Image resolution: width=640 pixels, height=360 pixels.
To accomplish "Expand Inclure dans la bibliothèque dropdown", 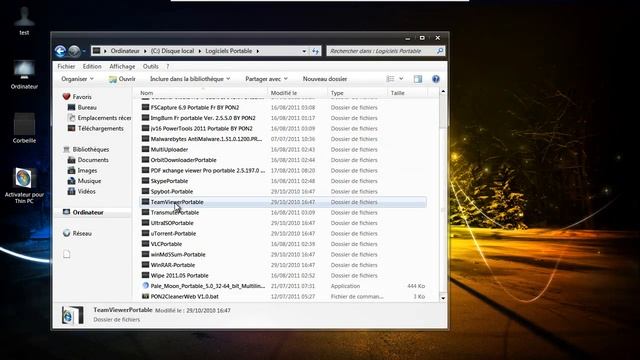I will point(190,79).
